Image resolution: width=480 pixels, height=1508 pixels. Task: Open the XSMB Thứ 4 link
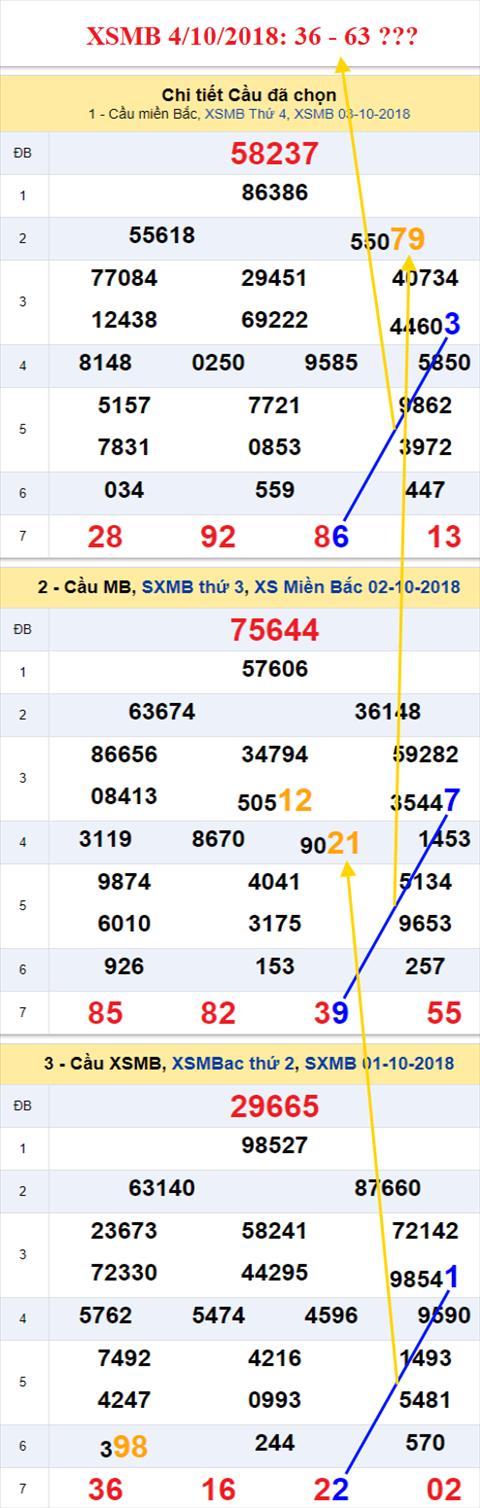click(245, 114)
